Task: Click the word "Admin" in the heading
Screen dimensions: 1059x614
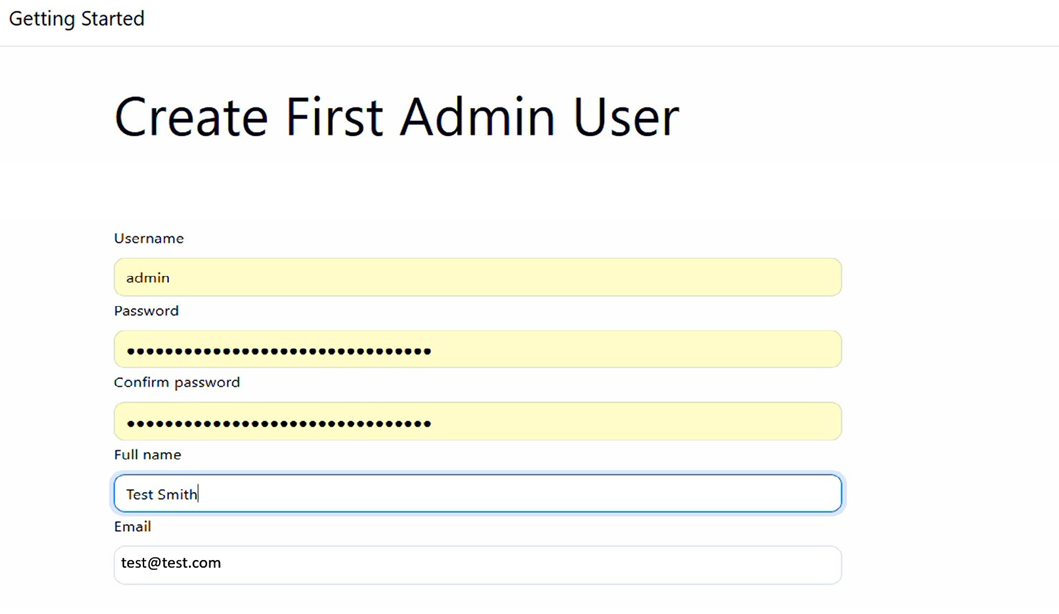Action: tap(477, 118)
